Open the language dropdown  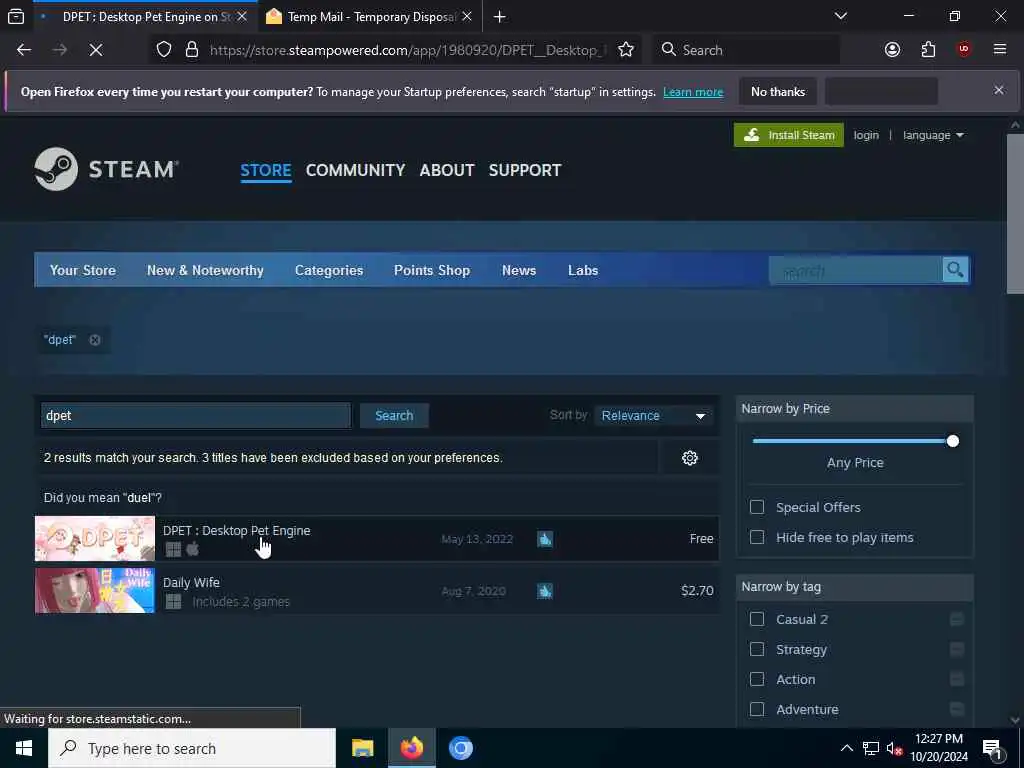933,135
